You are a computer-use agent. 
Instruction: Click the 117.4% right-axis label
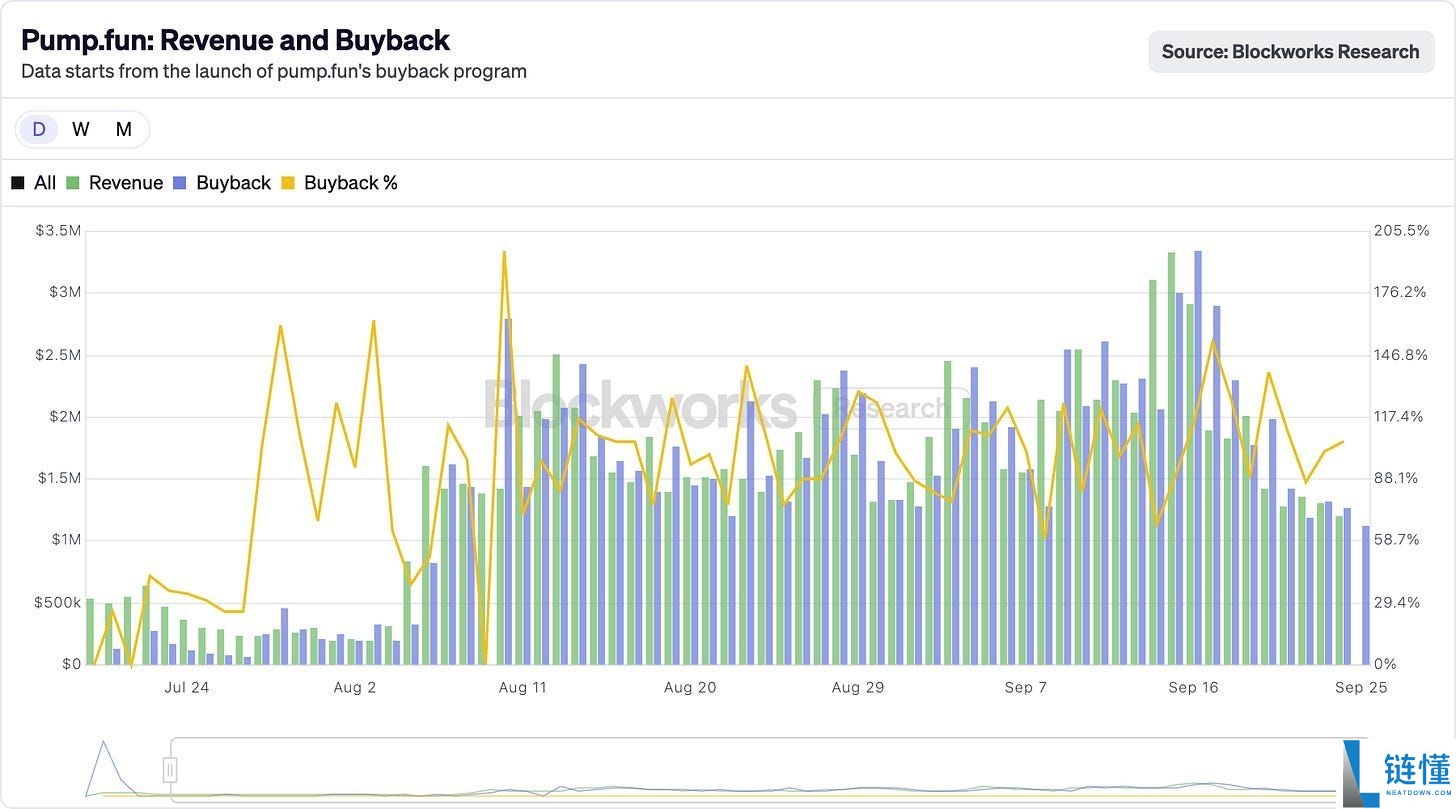[1400, 417]
